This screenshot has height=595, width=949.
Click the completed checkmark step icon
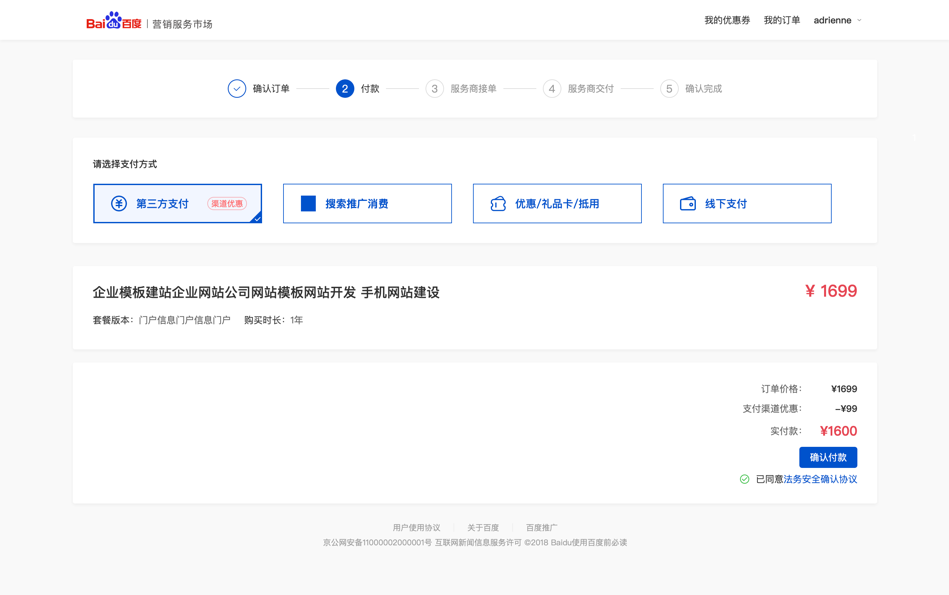(x=237, y=89)
